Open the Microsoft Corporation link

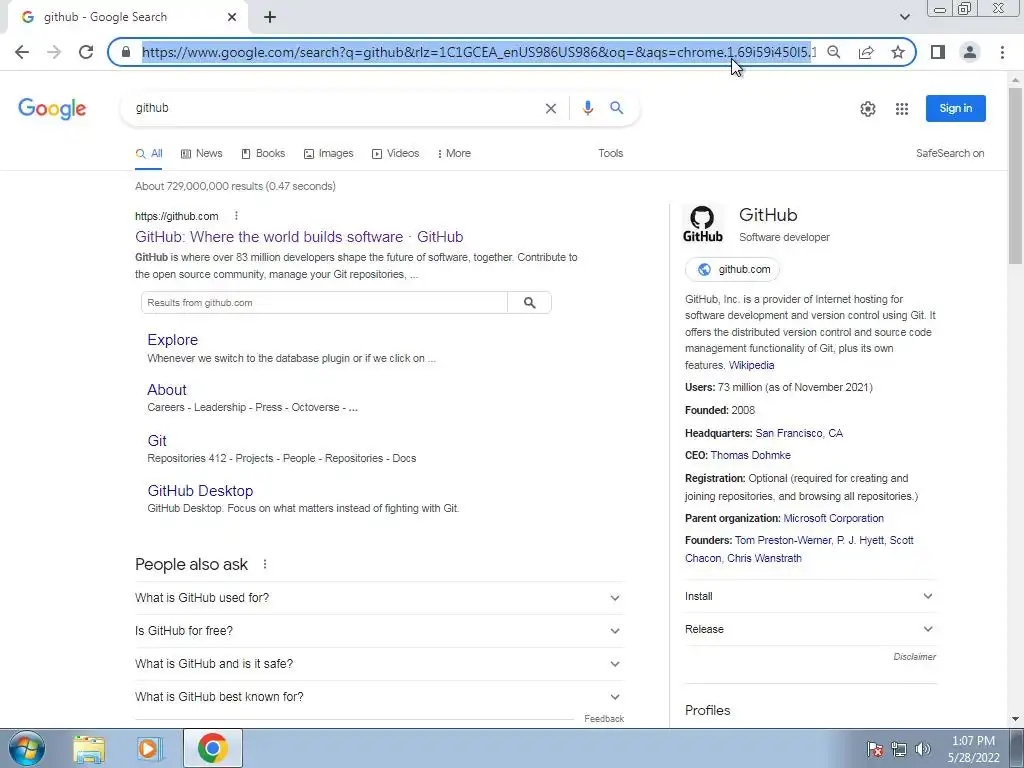point(833,519)
